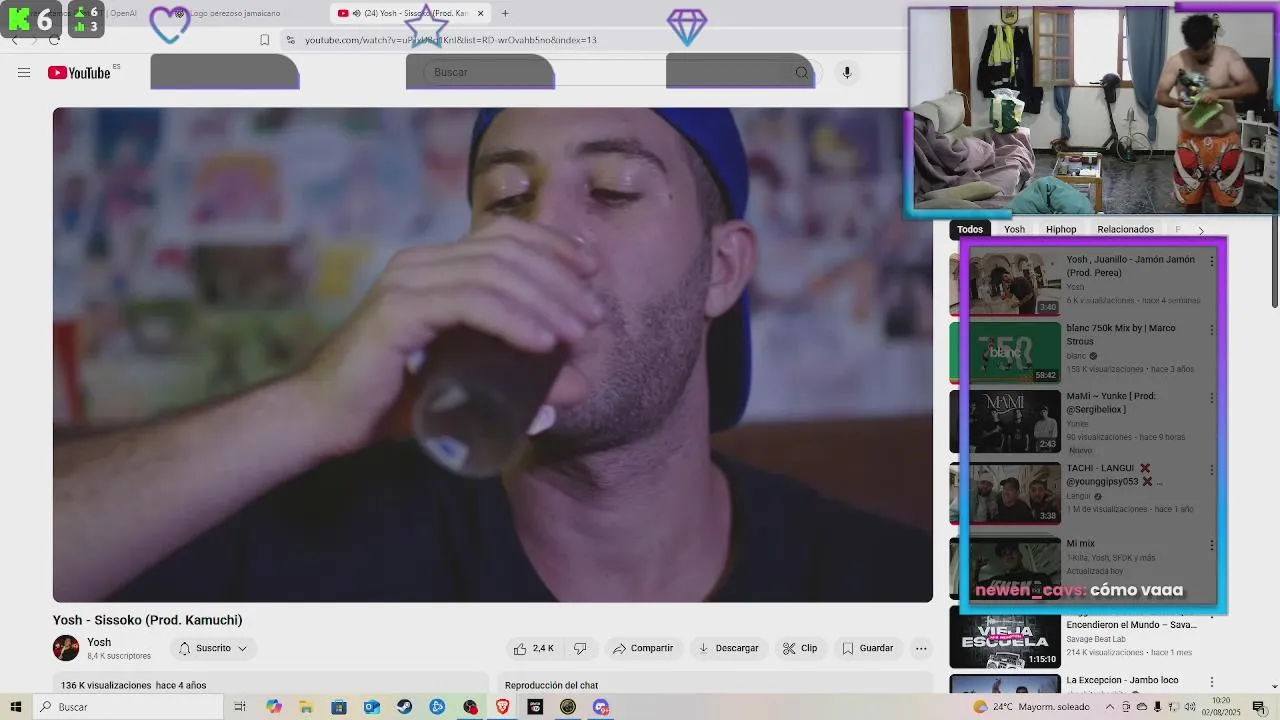Open title 'blanc 750k Mix by | Marco Strous'
The width and height of the screenshot is (1280, 720).
pyautogui.click(x=1121, y=334)
